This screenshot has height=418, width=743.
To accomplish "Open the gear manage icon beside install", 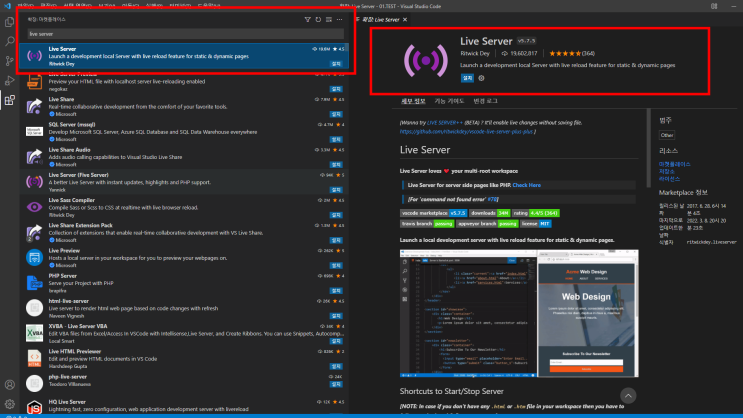I will (x=481, y=78).
